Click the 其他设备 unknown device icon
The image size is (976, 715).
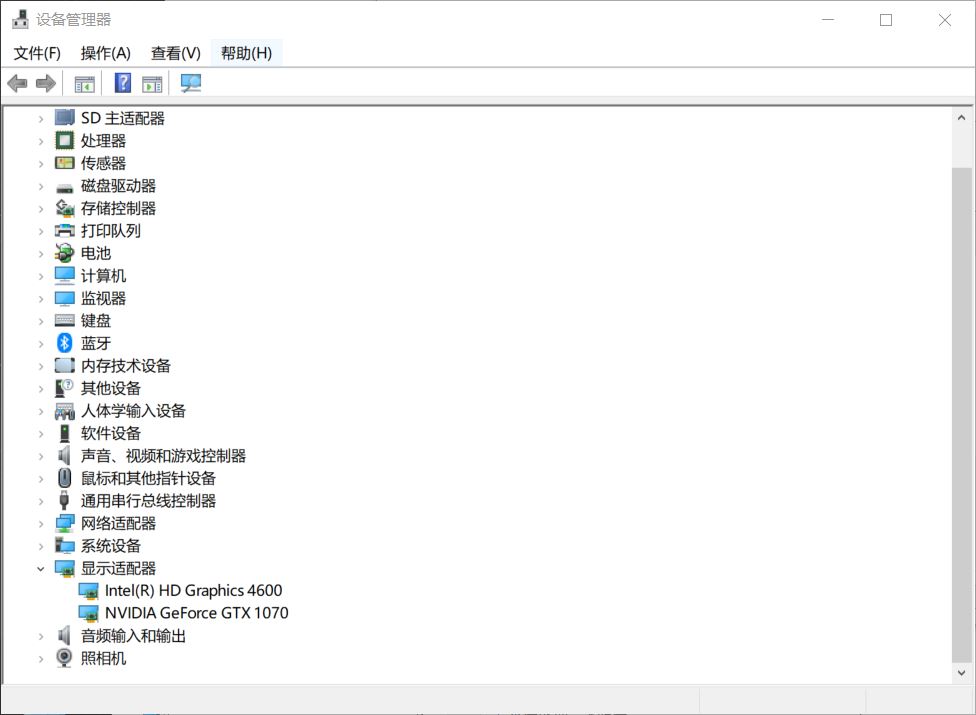[x=65, y=388]
